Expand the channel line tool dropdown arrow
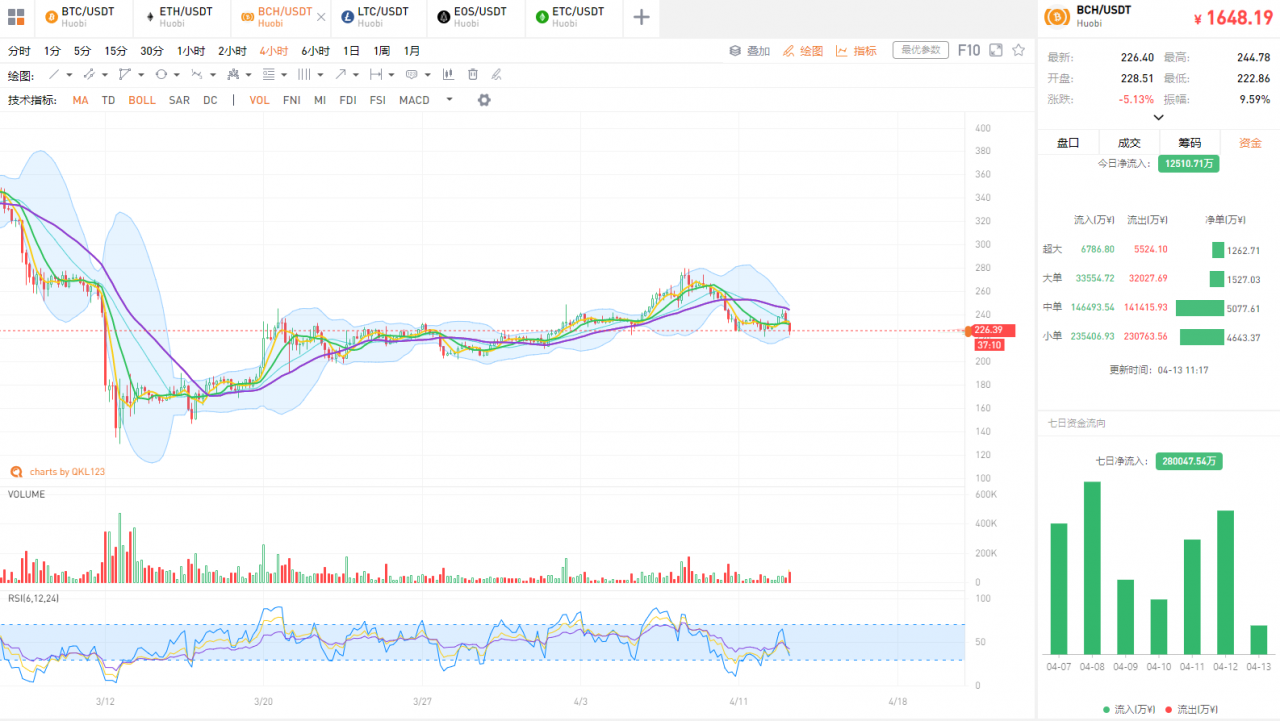The image size is (1280, 721). [x=105, y=75]
